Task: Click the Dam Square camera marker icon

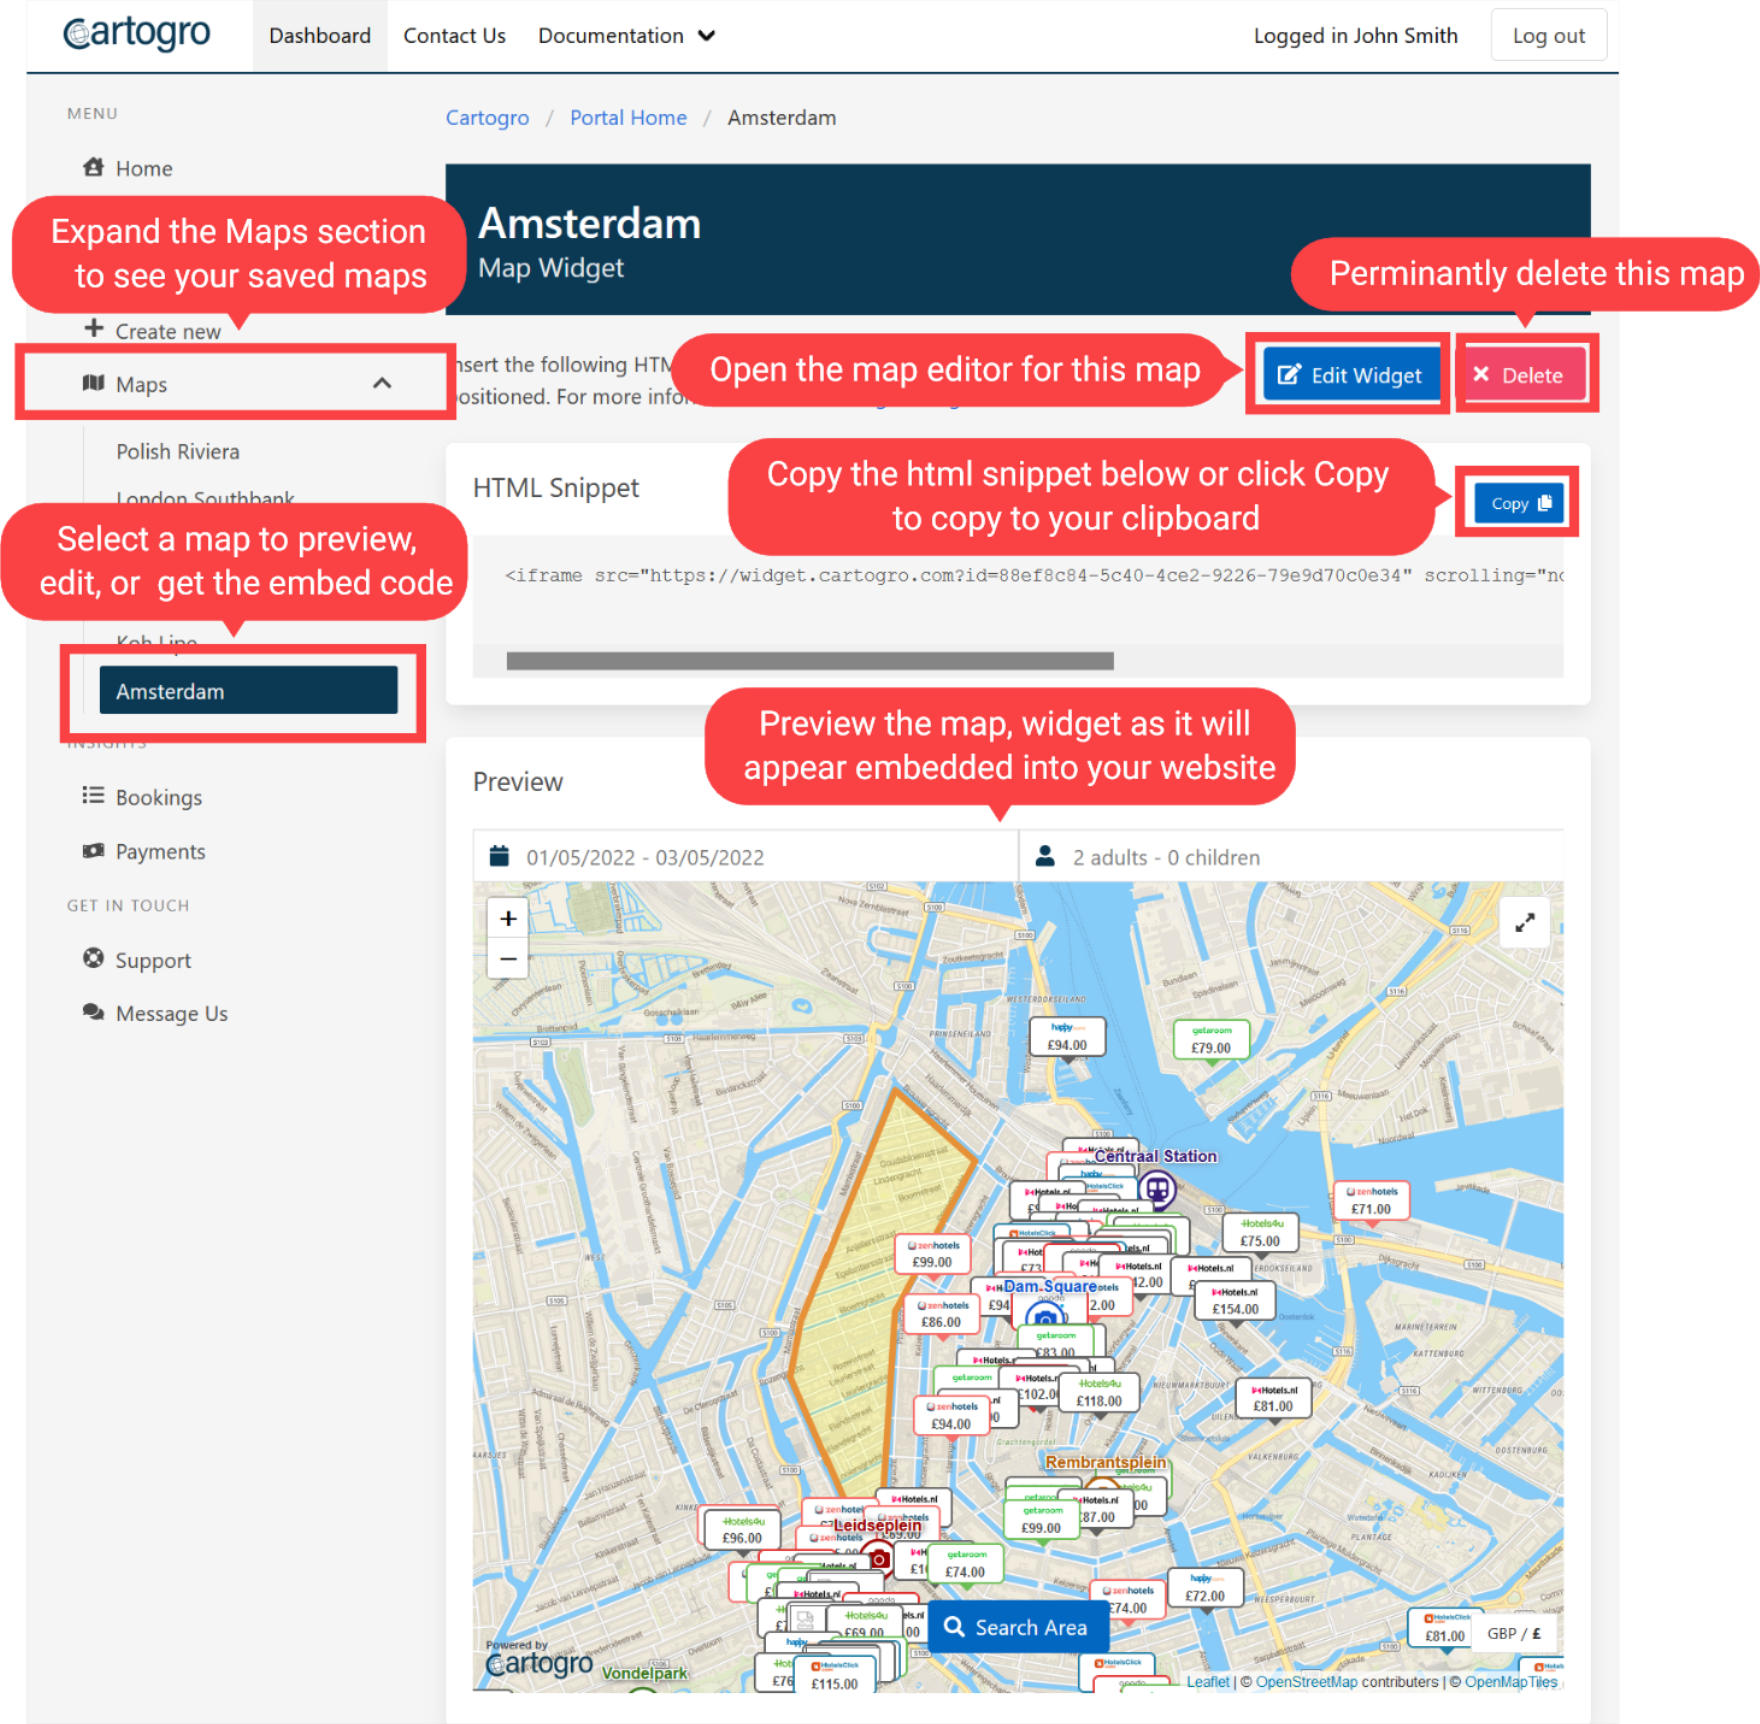Action: (1045, 1317)
